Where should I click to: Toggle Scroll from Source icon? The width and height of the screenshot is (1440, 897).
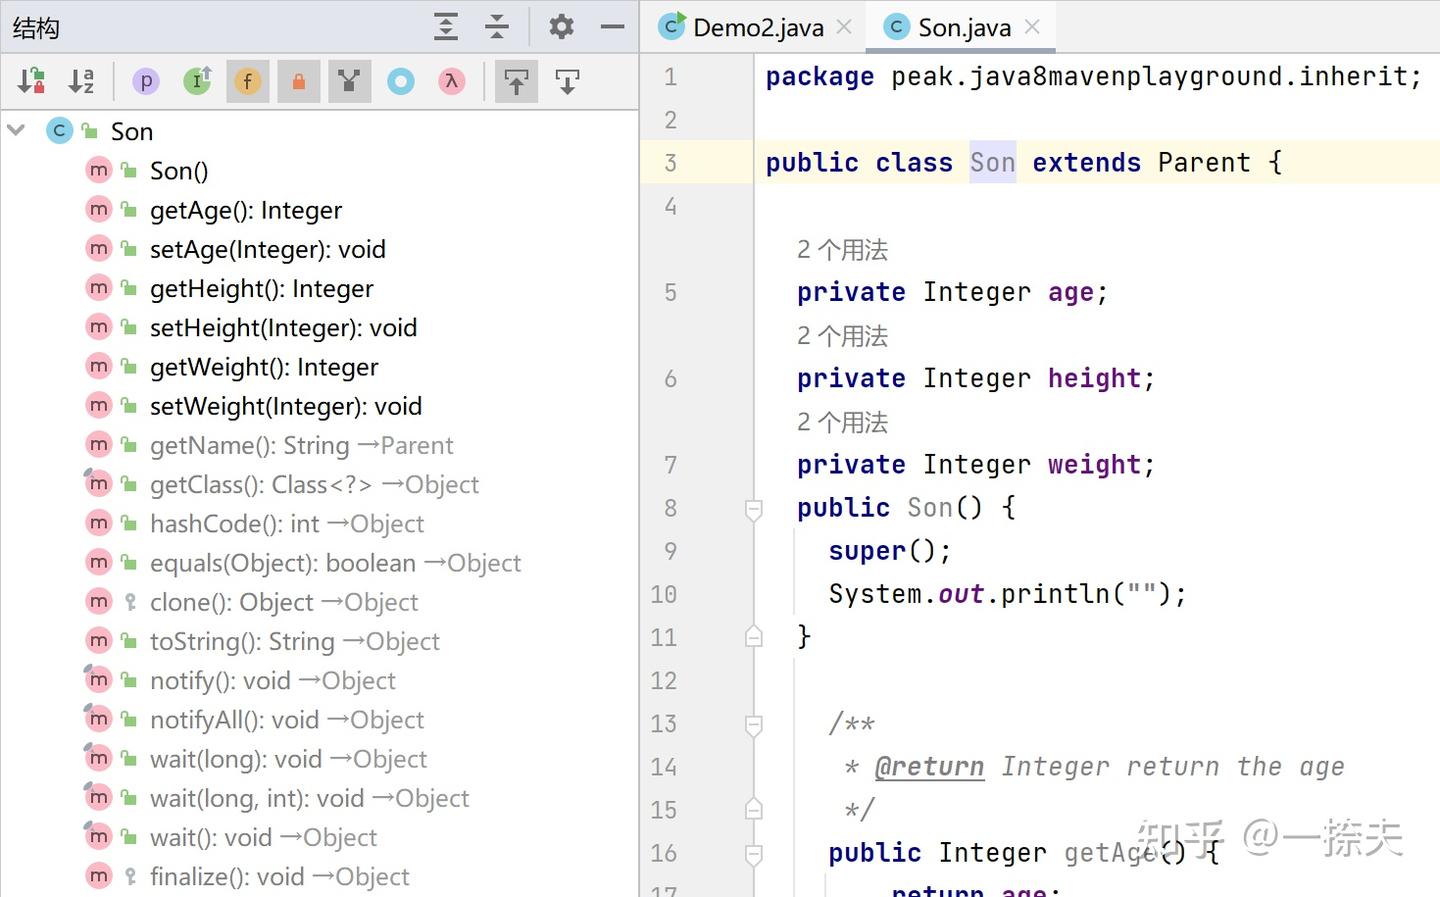pyautogui.click(x=516, y=81)
